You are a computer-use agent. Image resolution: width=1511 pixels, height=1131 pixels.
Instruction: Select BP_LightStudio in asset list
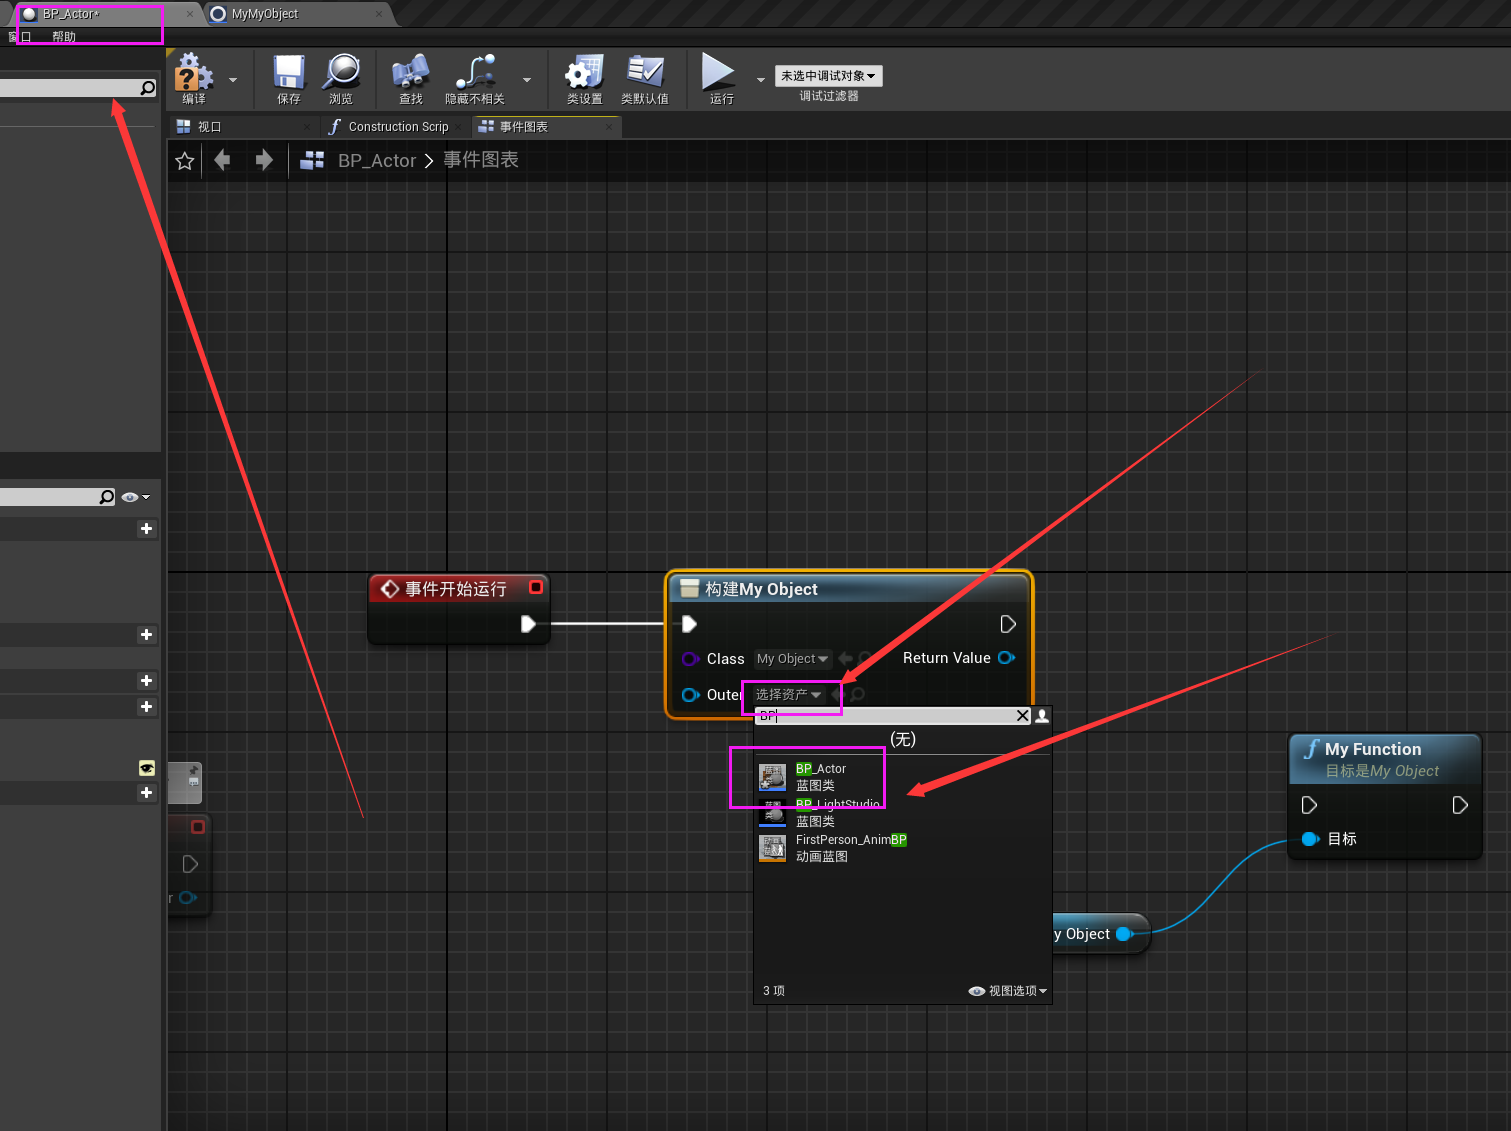tap(903, 813)
